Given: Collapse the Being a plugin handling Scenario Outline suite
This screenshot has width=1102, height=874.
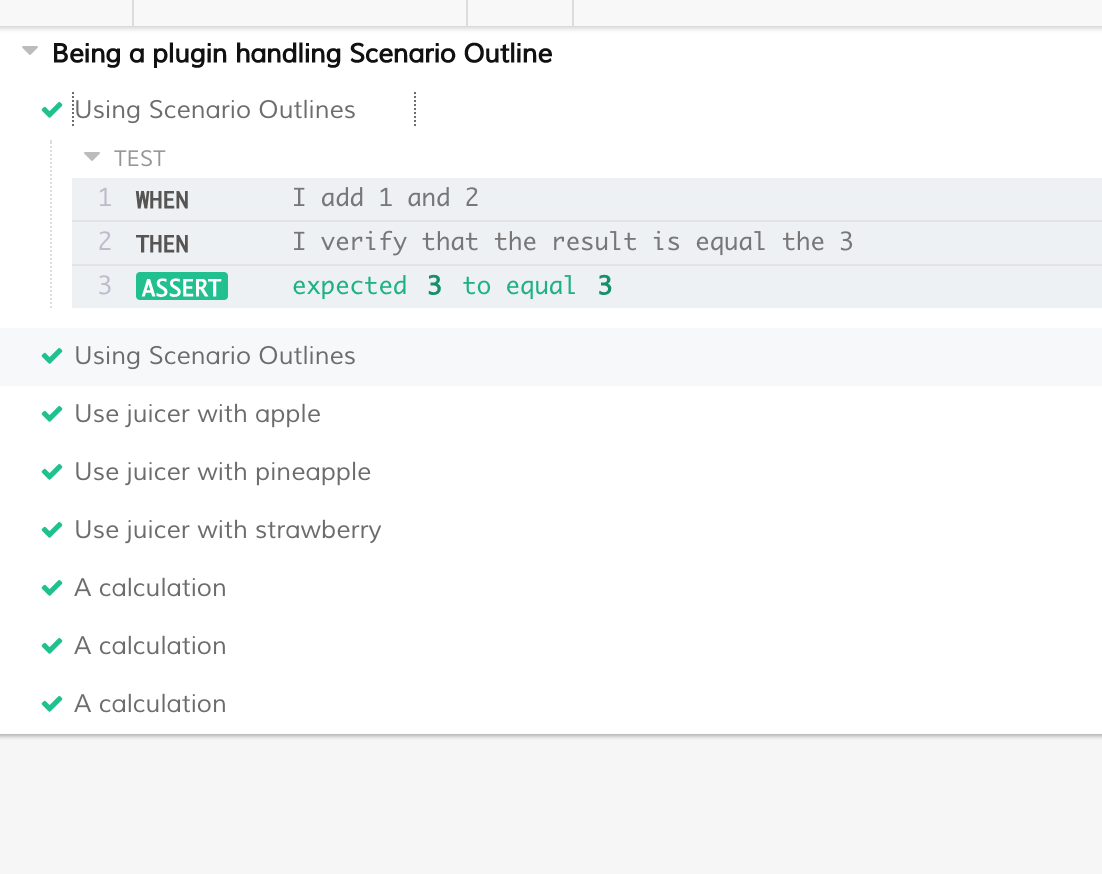Looking at the screenshot, I should 28,52.
